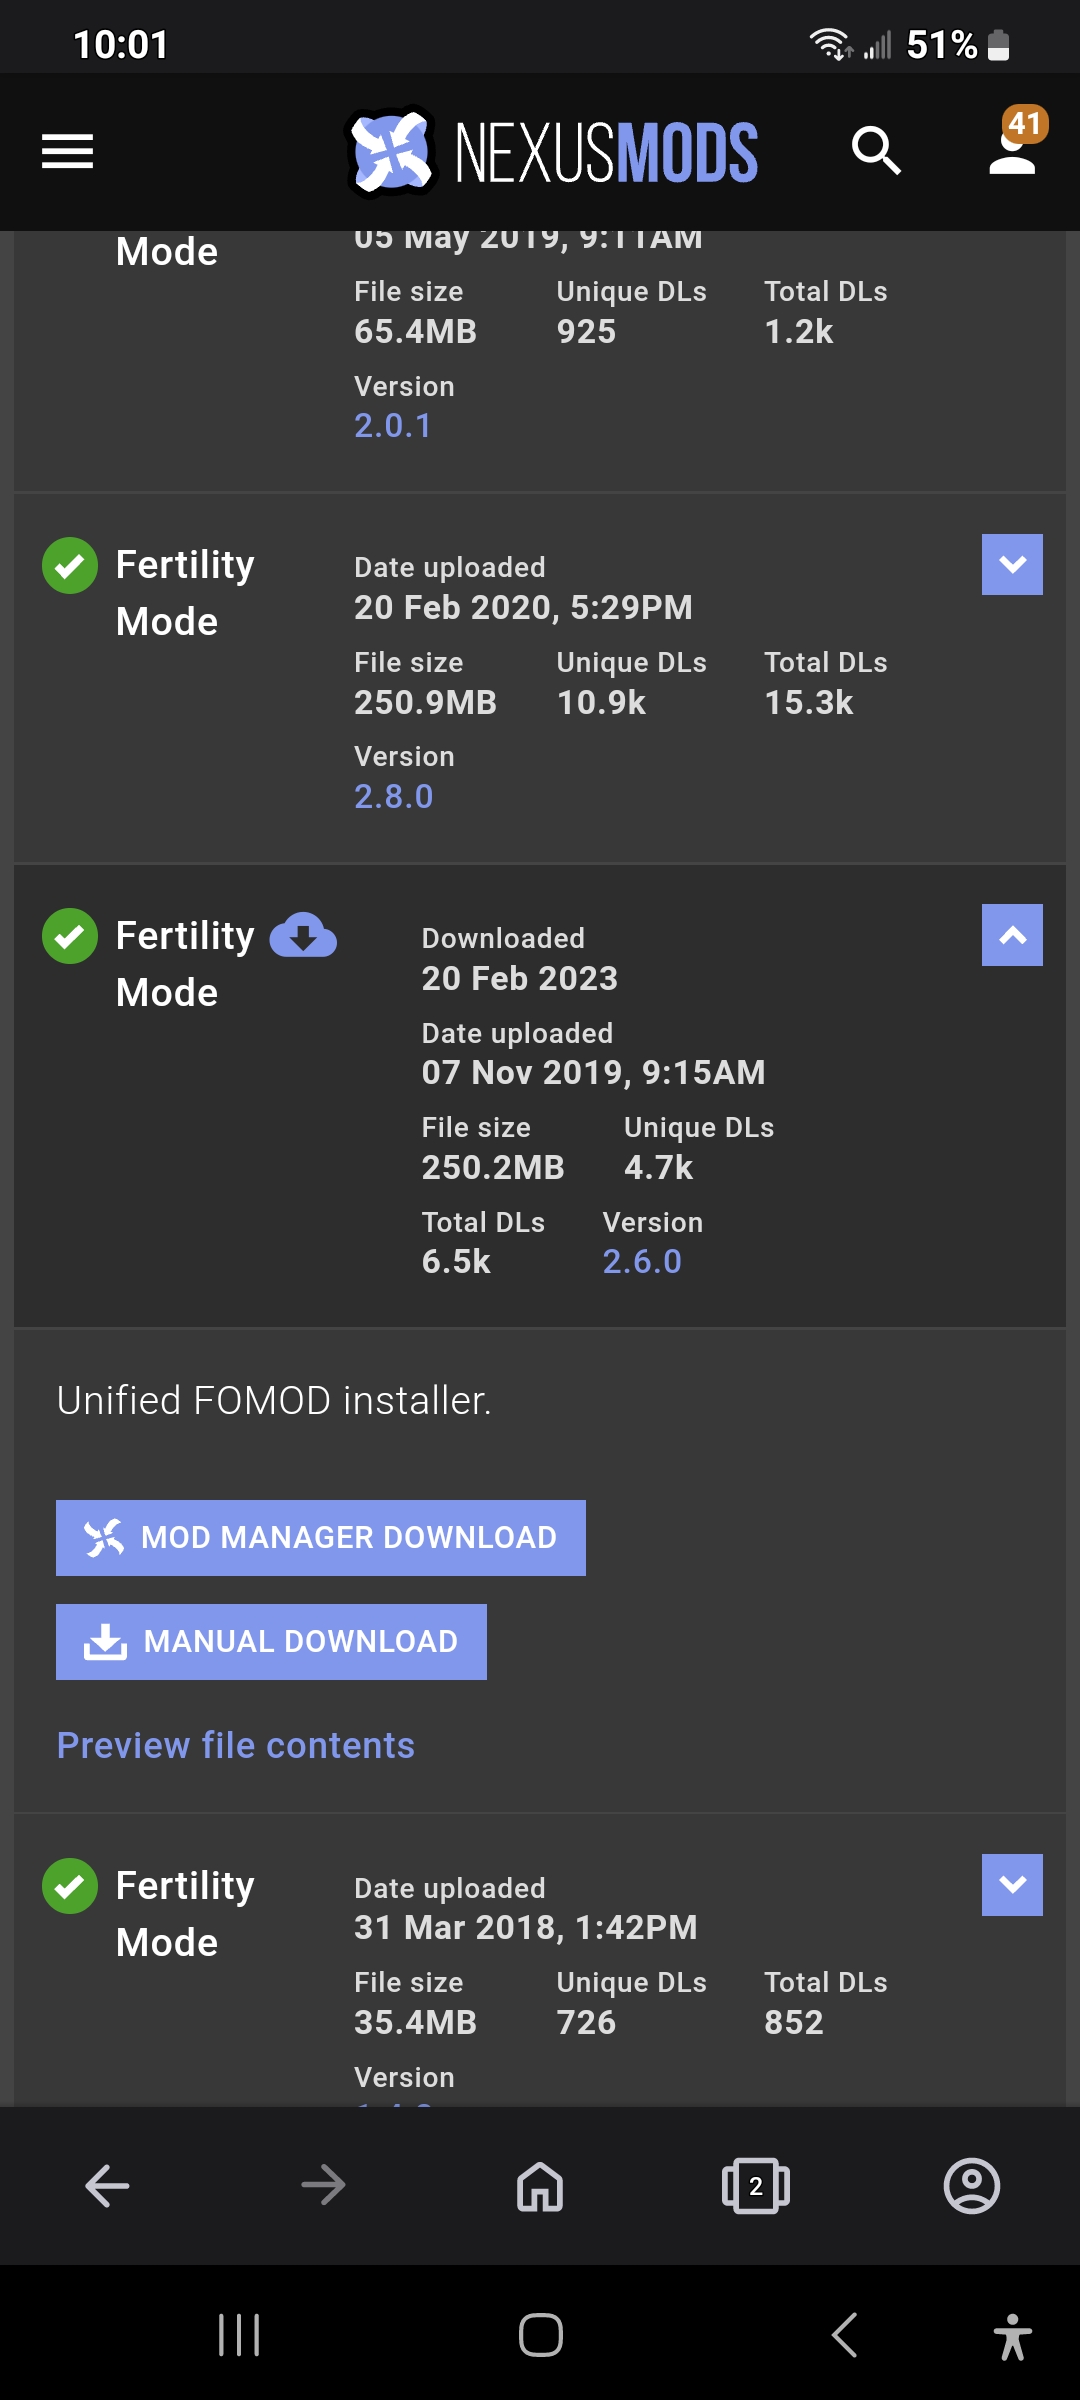The height and width of the screenshot is (2400, 1080).
Task: Click Manual Download
Action: pyautogui.click(x=270, y=1640)
